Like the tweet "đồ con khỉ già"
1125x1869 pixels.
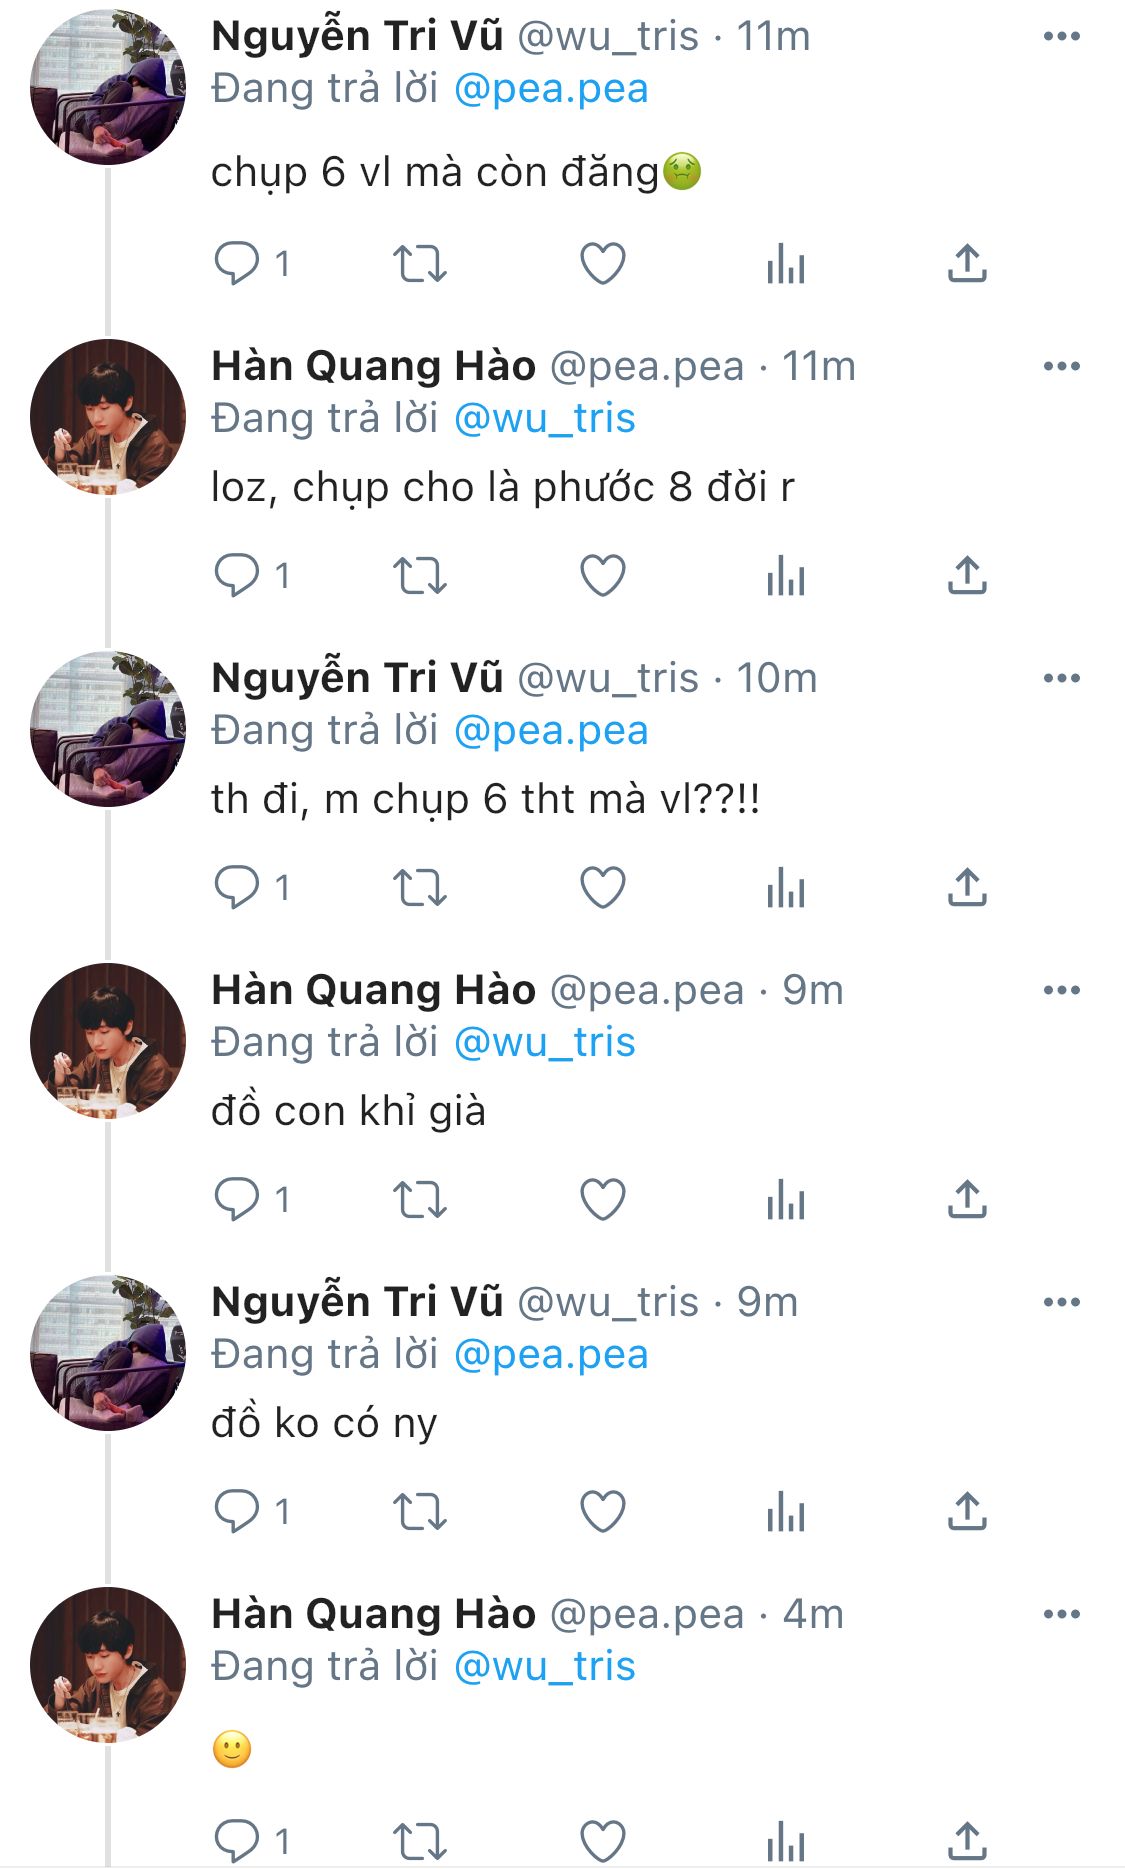click(602, 1200)
